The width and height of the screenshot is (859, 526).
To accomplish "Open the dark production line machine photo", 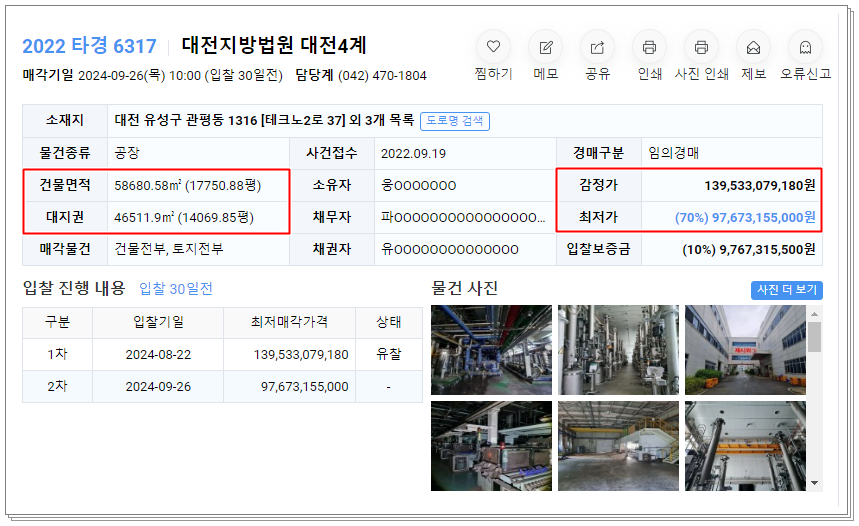I will (491, 446).
